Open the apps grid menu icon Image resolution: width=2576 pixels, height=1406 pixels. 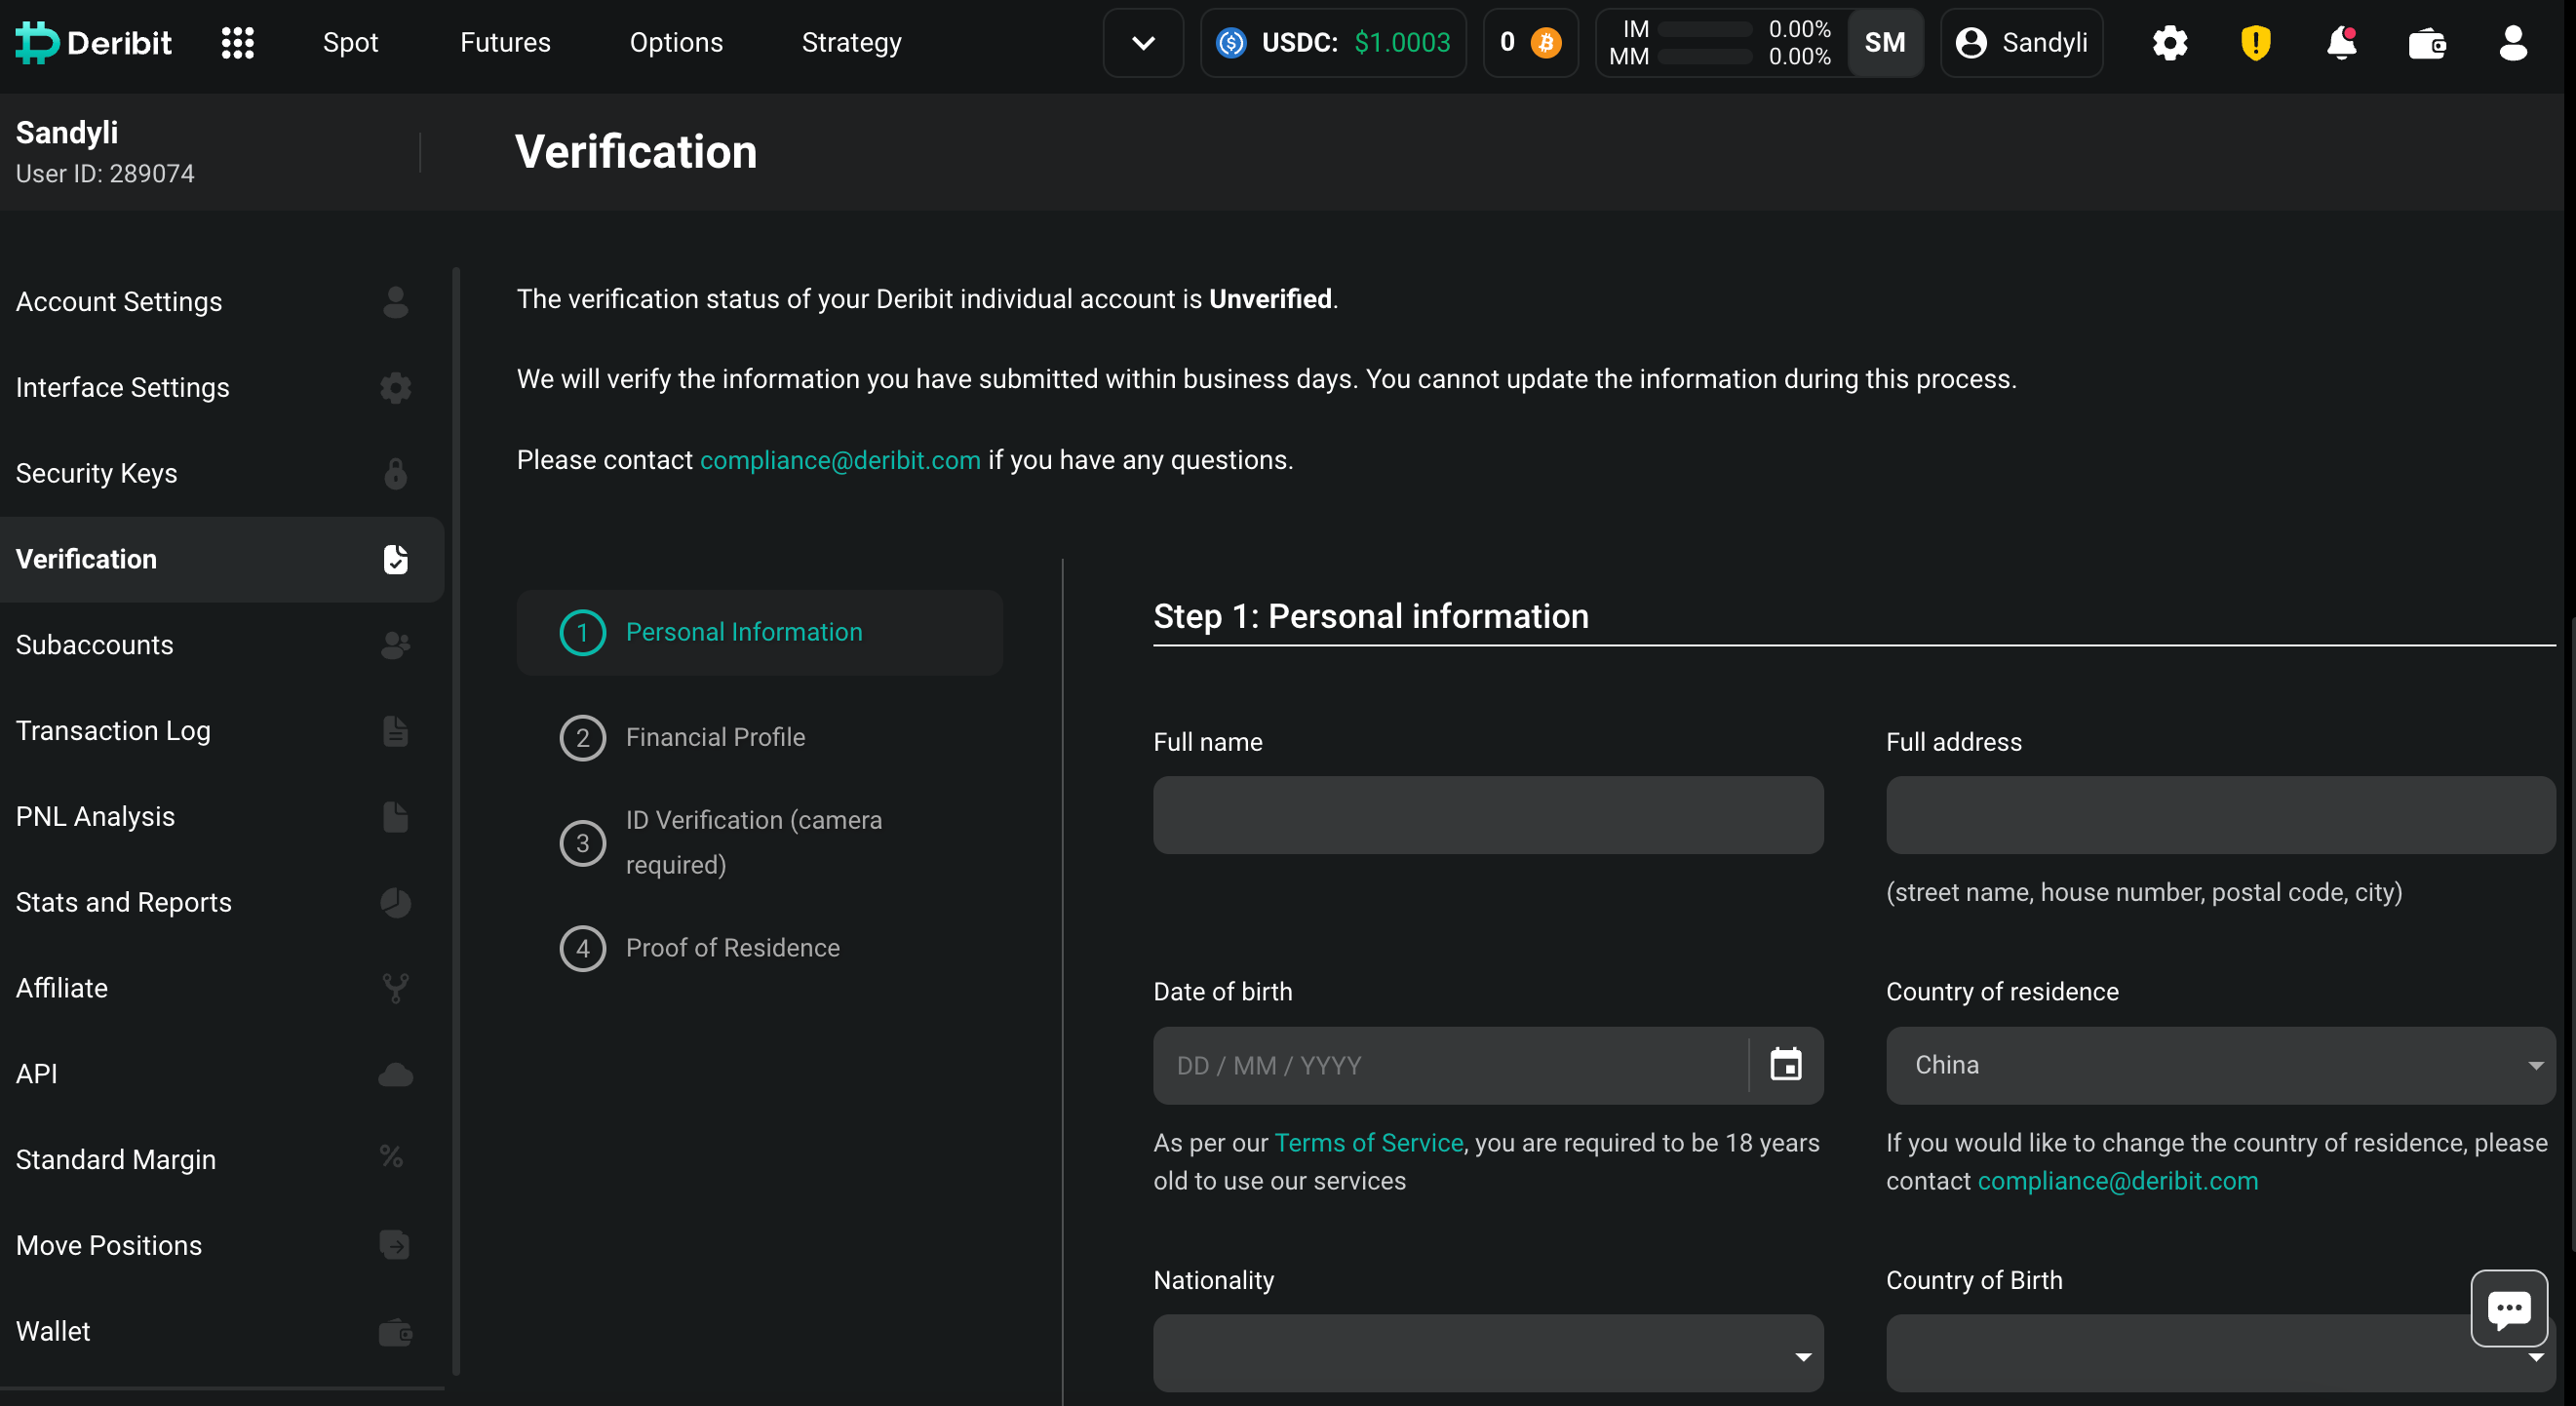pos(237,43)
